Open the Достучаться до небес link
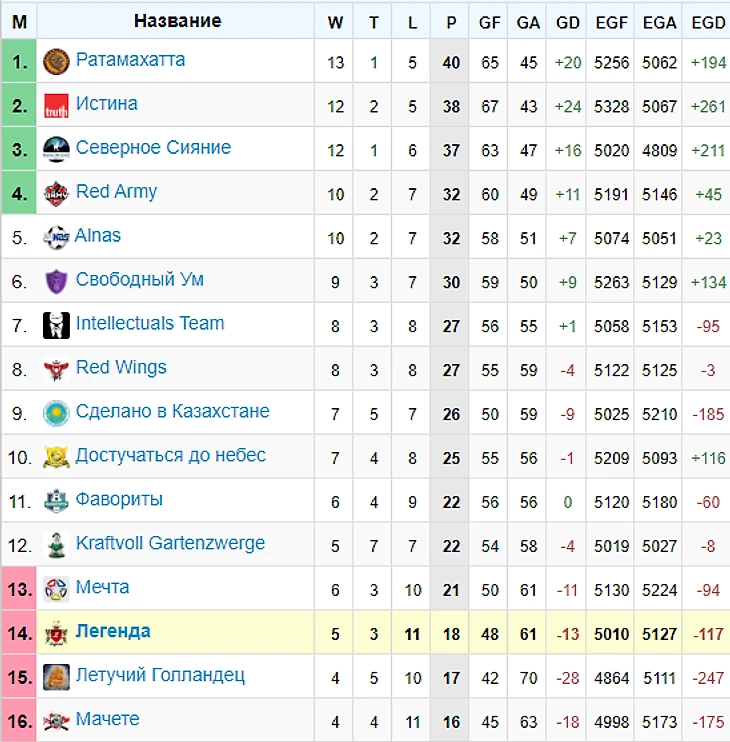 point(170,456)
